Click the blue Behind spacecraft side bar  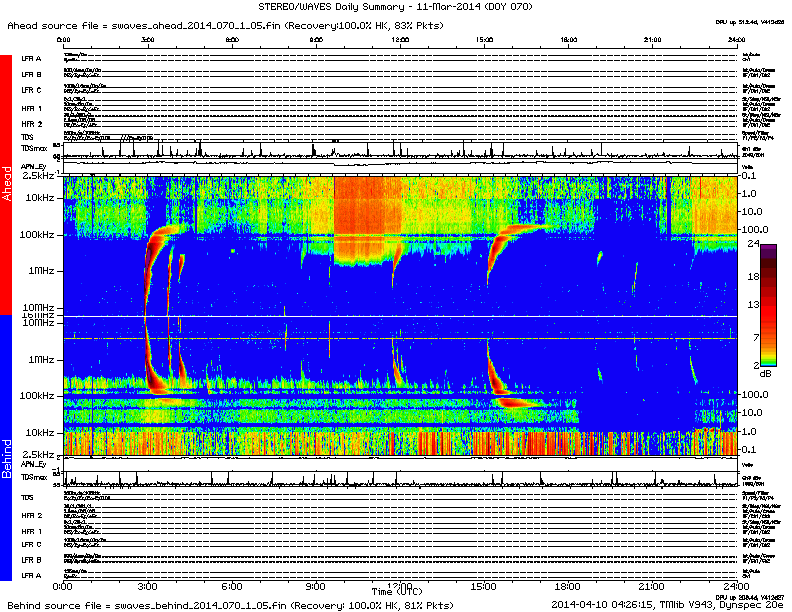[x=6, y=448]
